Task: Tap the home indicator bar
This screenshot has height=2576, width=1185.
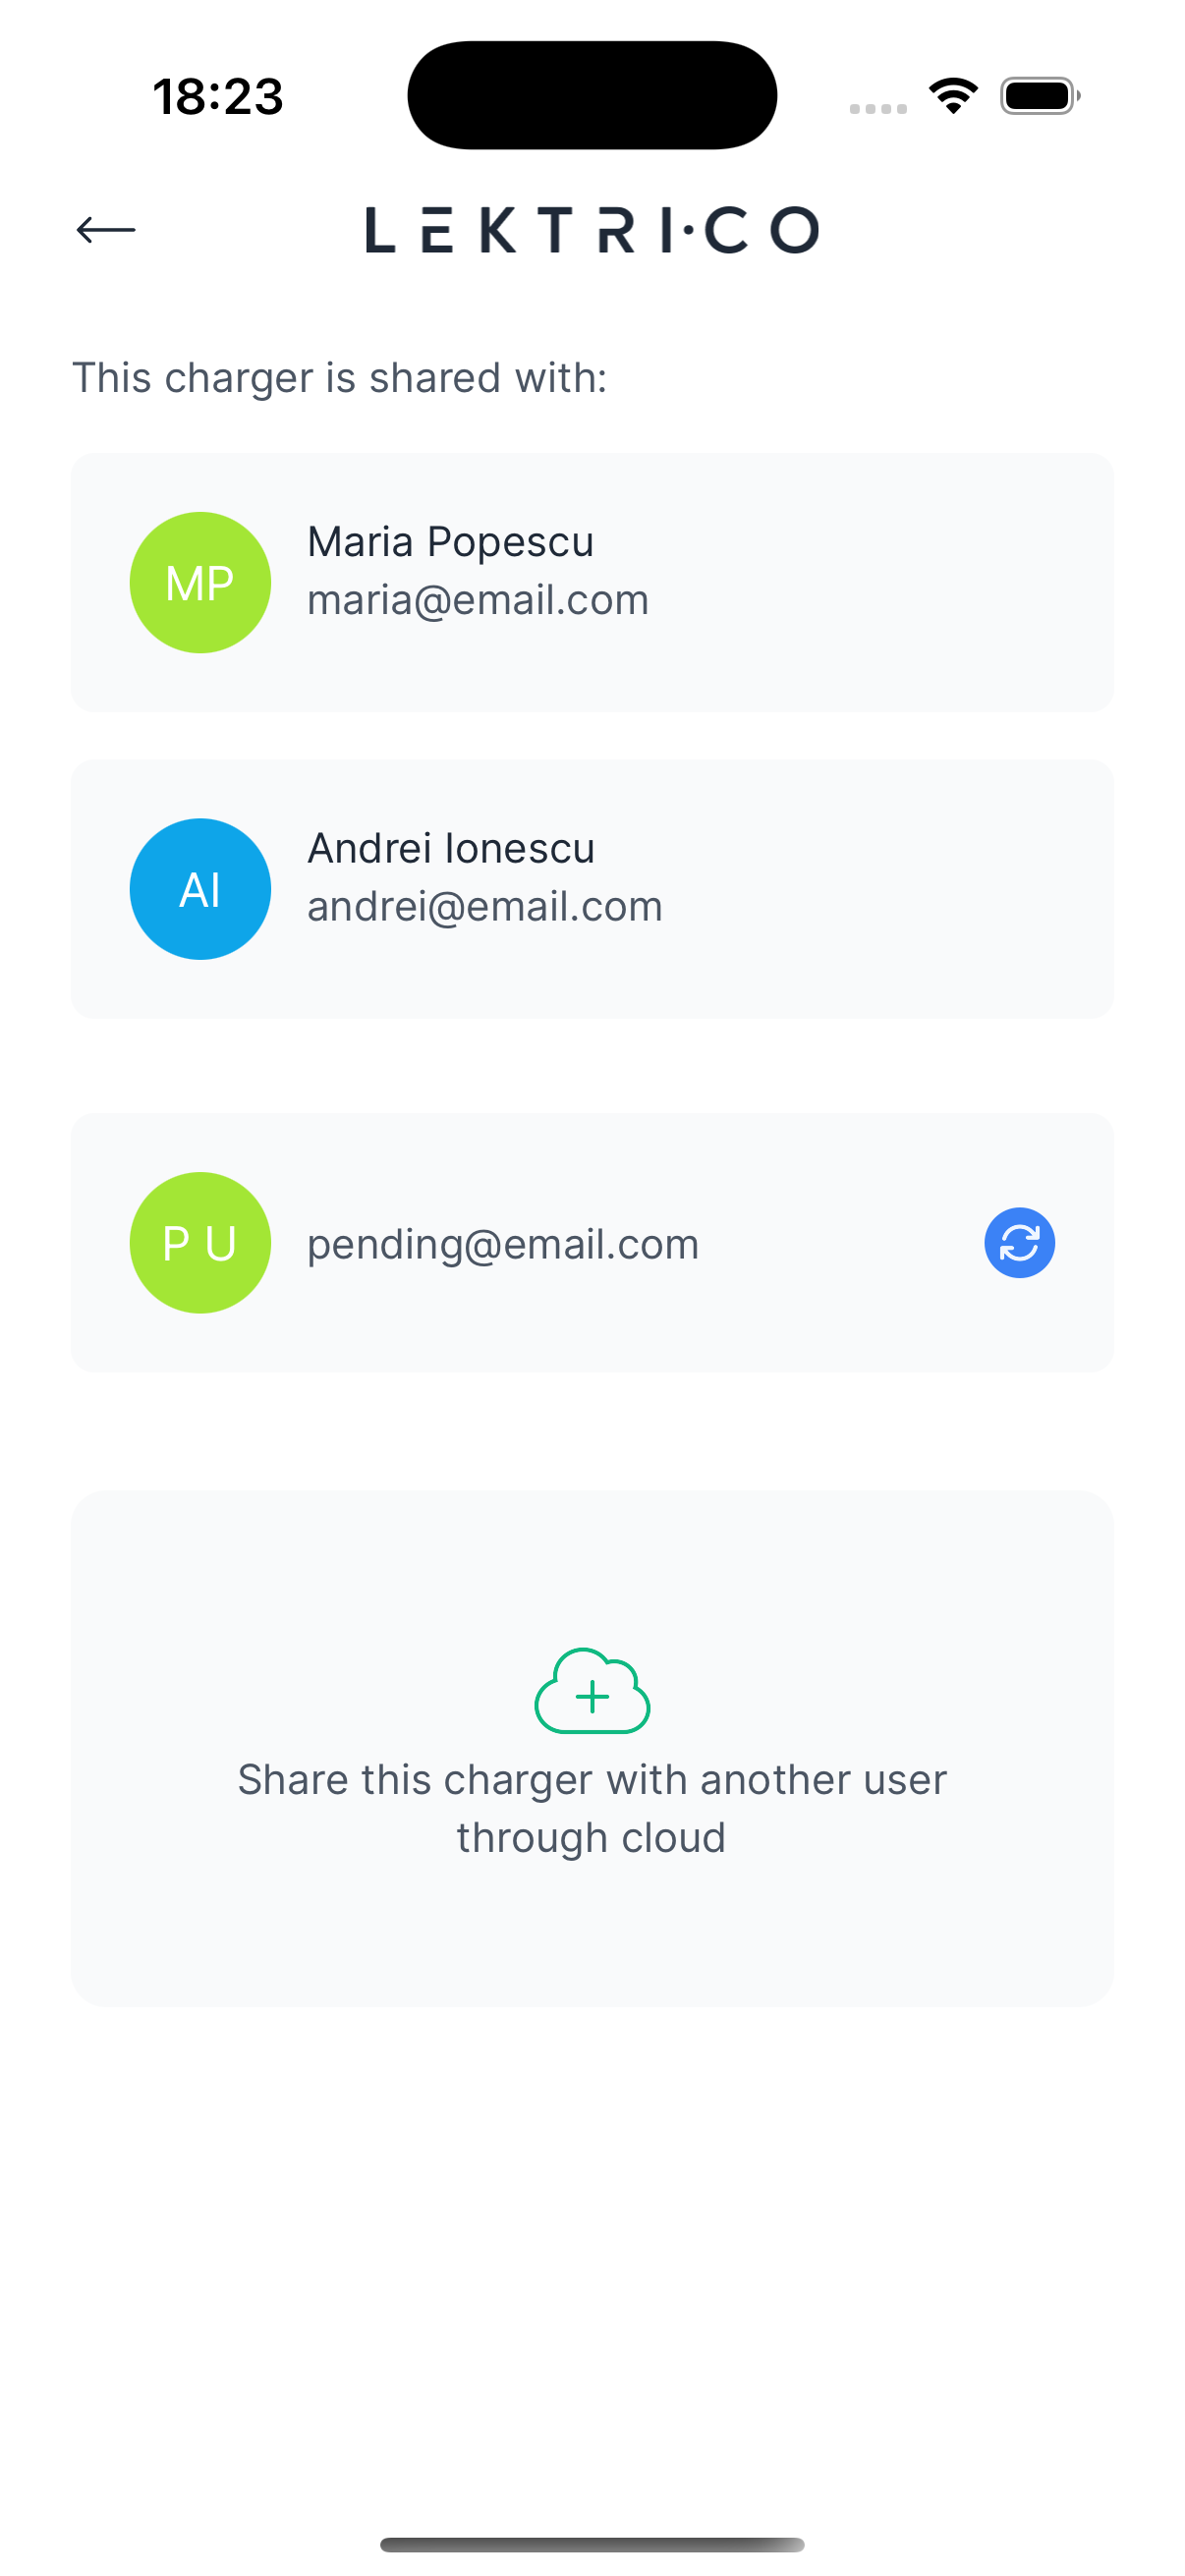Action: 592,2544
